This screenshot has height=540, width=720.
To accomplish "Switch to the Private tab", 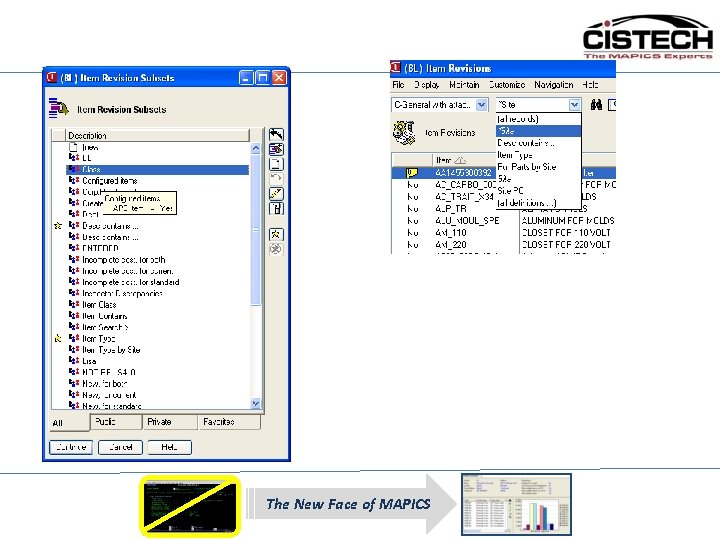I will pos(169,422).
